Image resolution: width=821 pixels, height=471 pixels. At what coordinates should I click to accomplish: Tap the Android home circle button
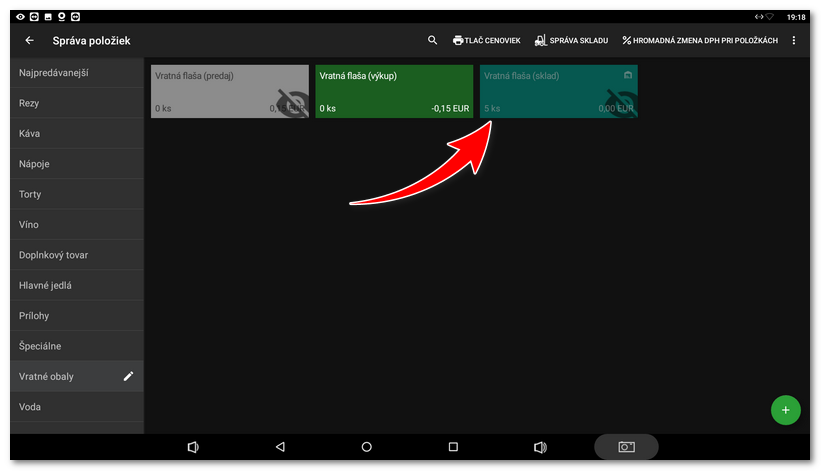click(367, 447)
